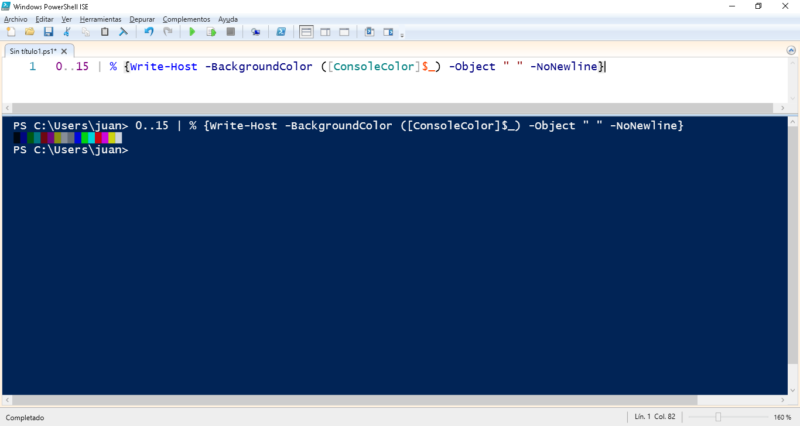The height and width of the screenshot is (426, 800).
Task: Show script pane maximized layout
Action: 344,32
